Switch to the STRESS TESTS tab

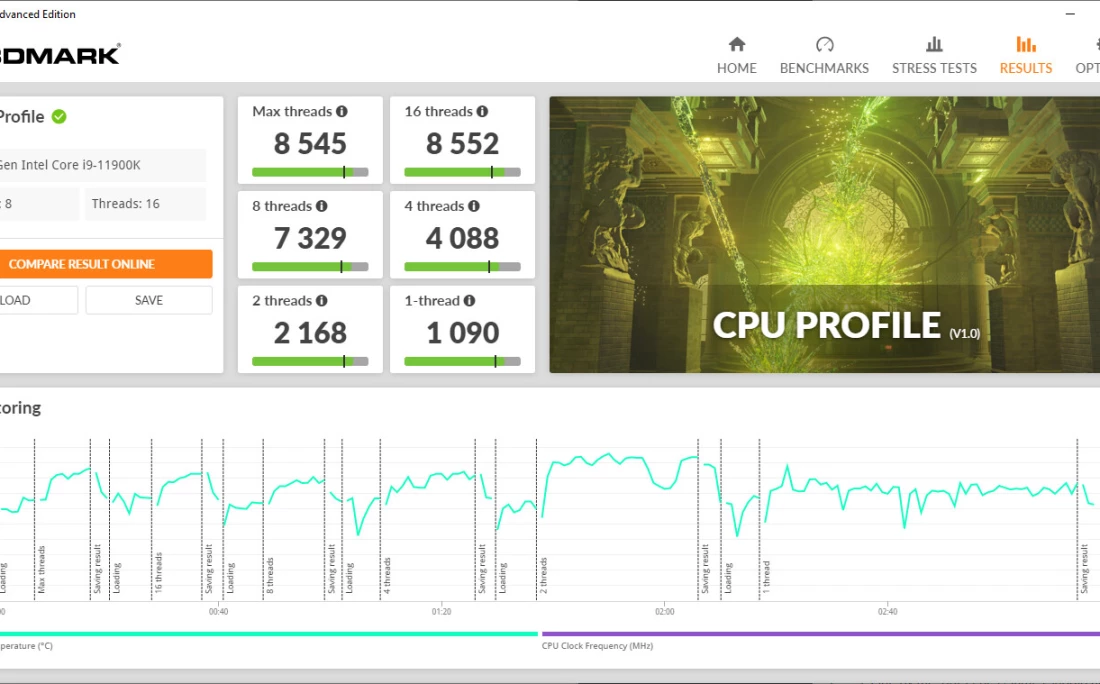click(x=934, y=68)
